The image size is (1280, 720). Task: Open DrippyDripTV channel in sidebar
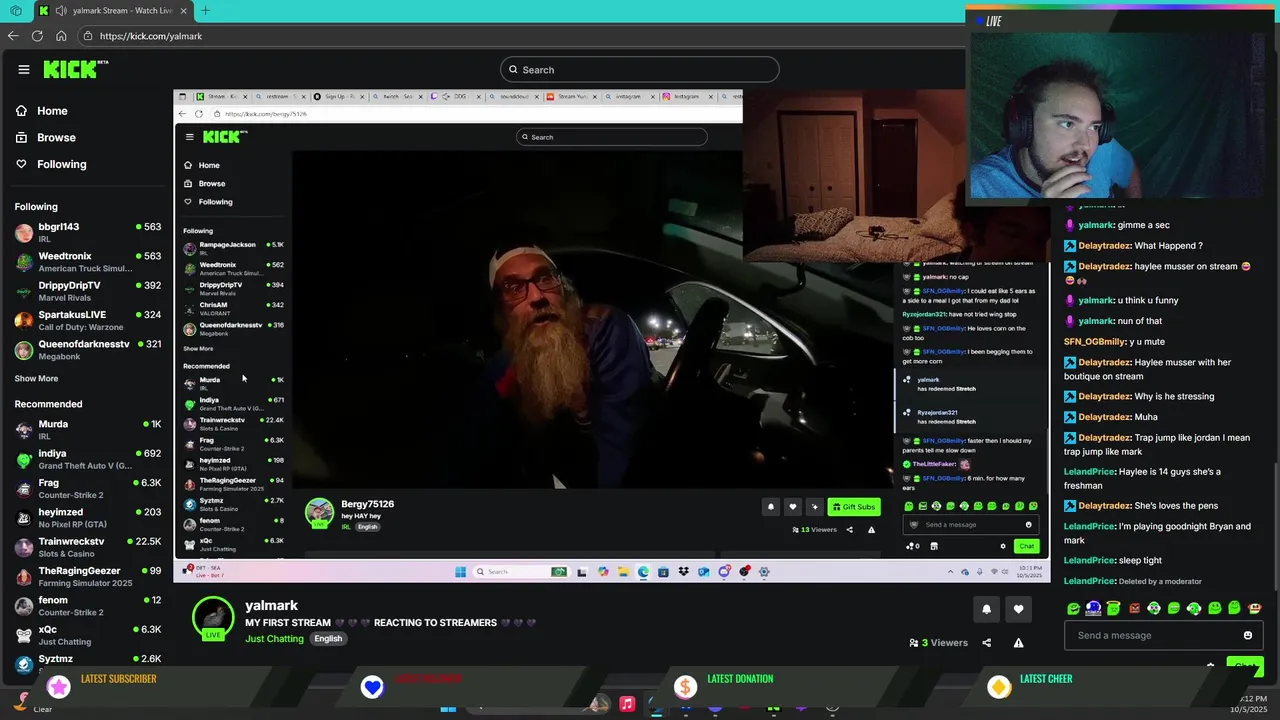tap(88, 291)
